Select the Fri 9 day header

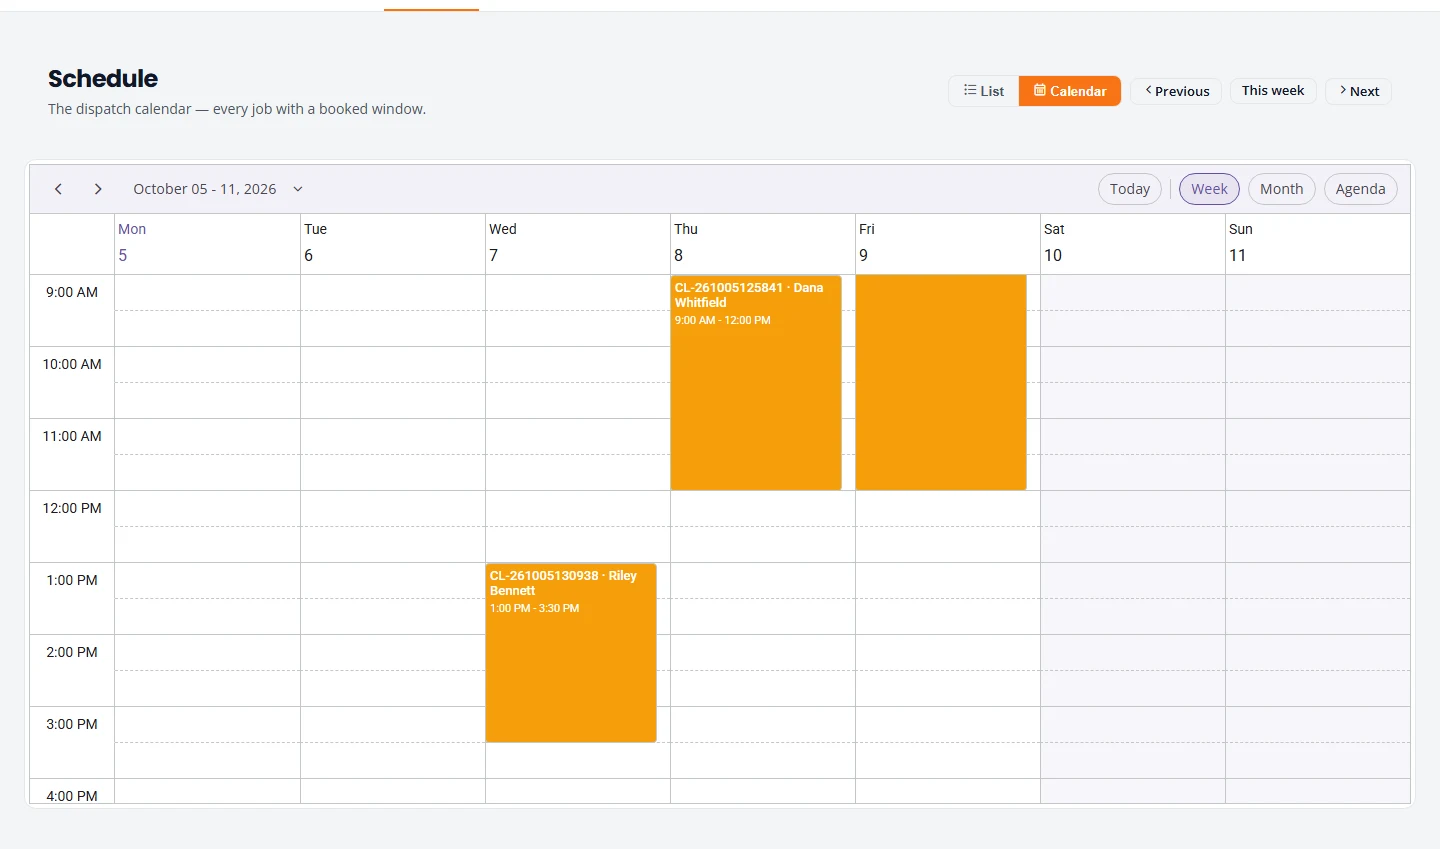(x=948, y=243)
